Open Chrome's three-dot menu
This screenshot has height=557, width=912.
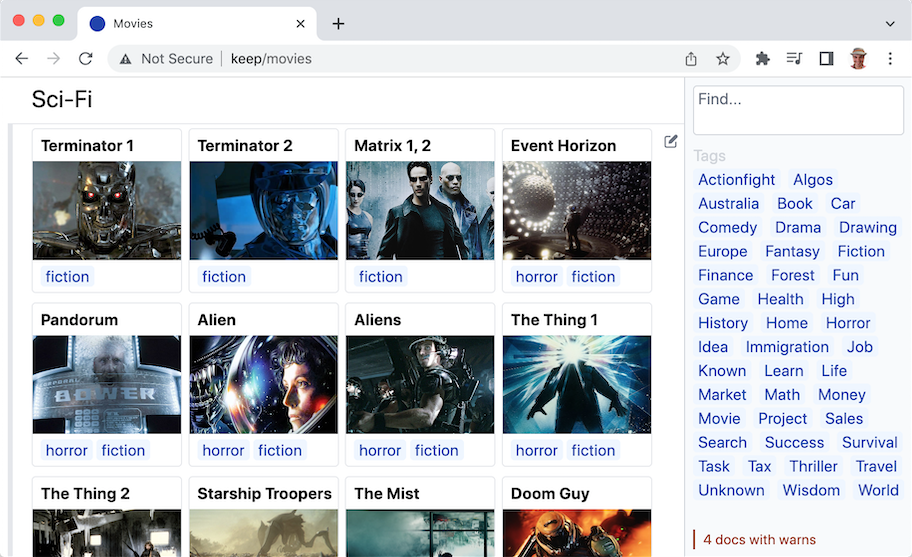[890, 59]
